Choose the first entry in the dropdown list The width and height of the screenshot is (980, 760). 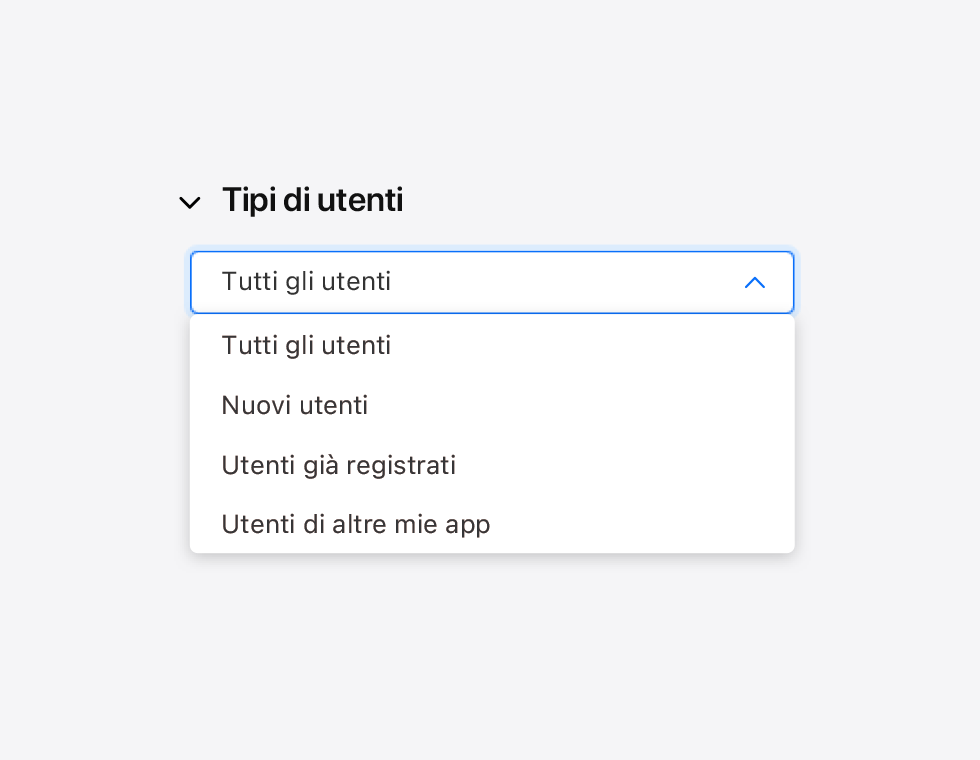pos(306,345)
